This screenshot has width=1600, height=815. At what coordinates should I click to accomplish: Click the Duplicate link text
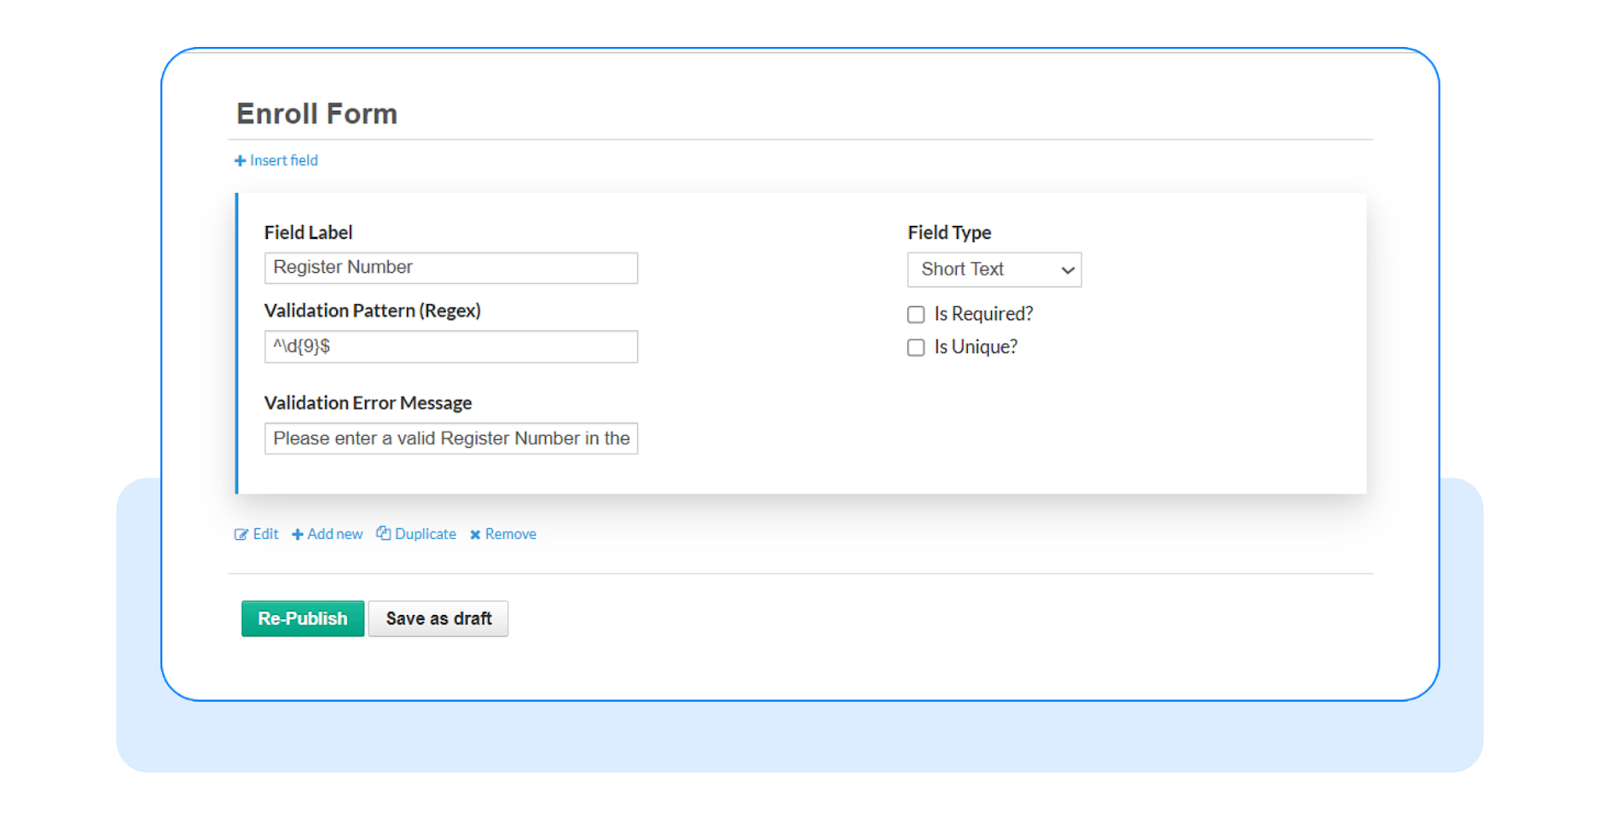coord(425,535)
